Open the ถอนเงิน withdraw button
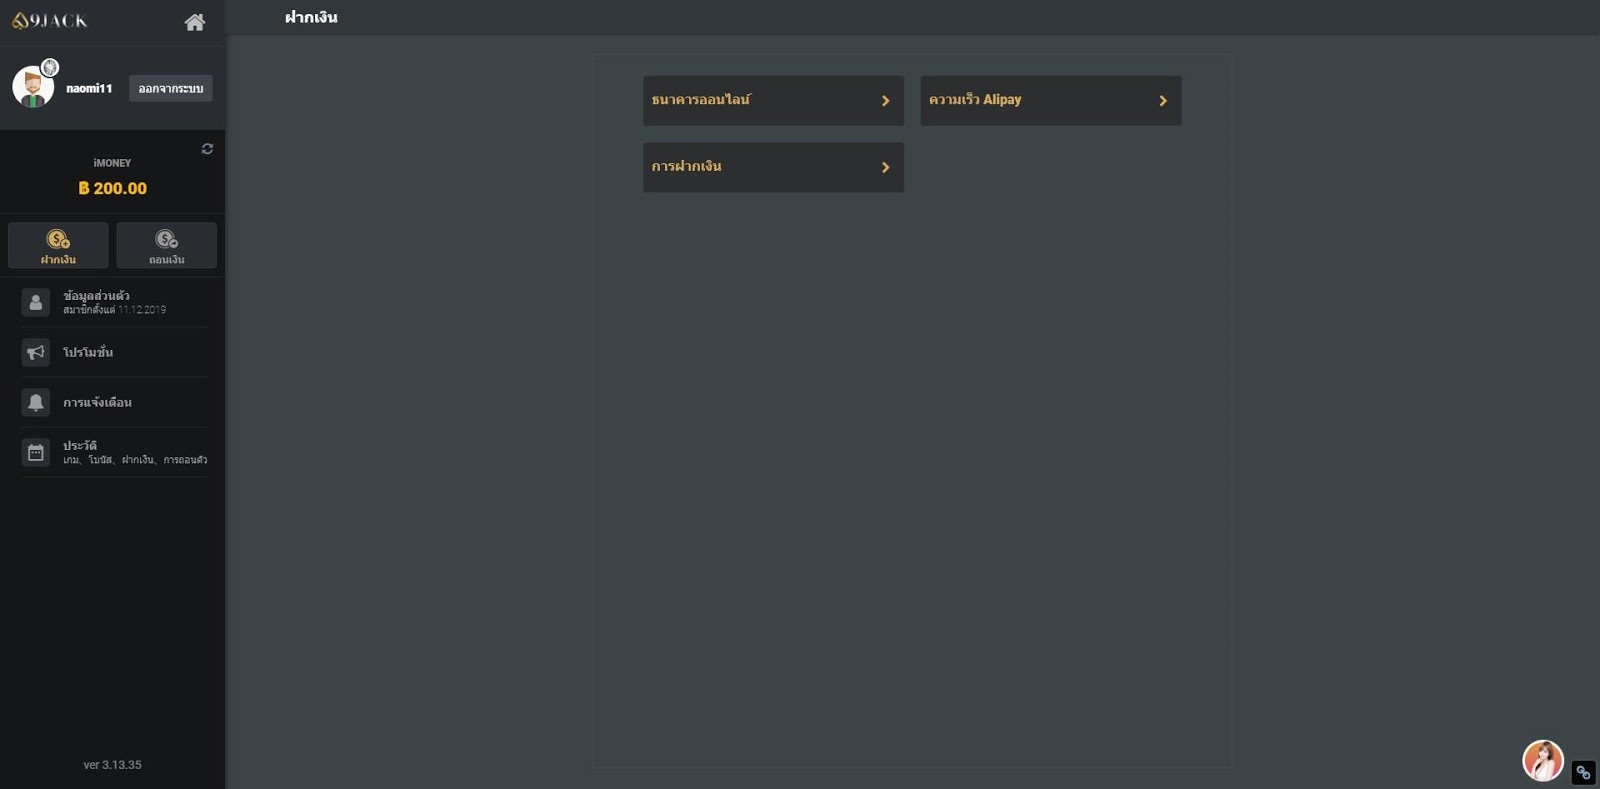 tap(166, 245)
